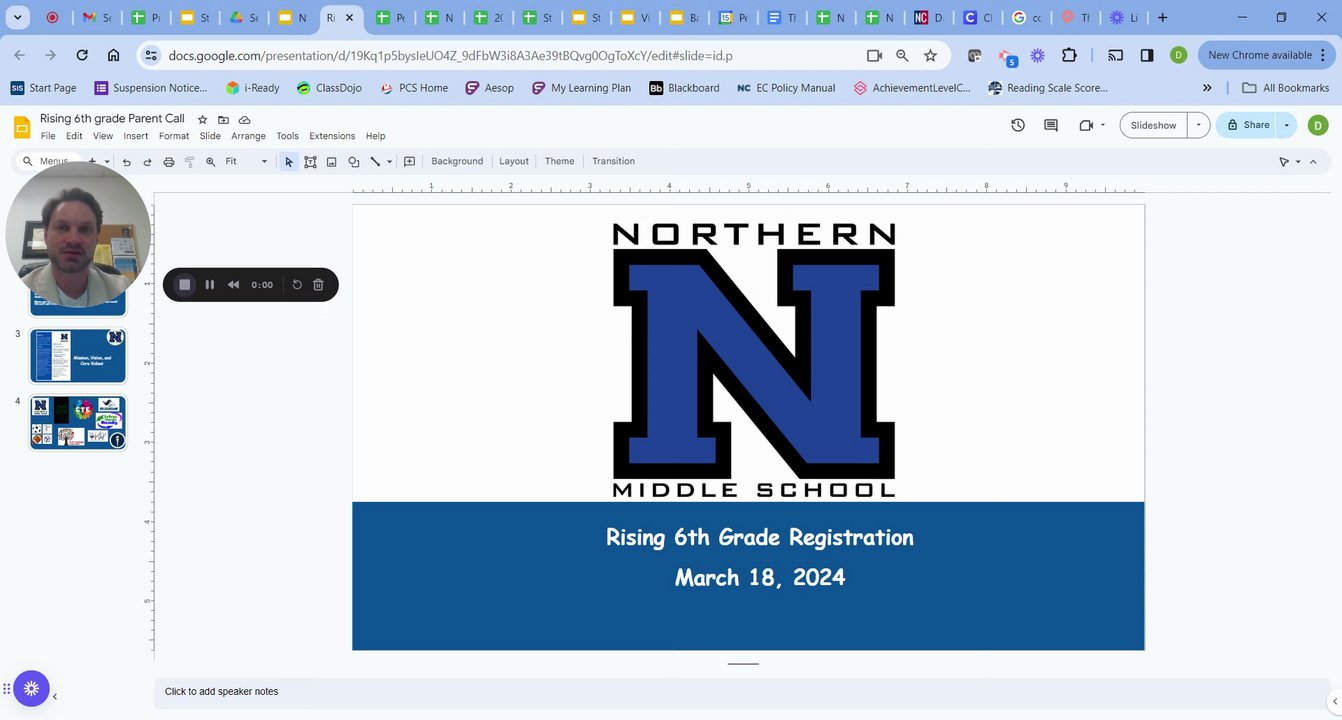Select slide 3 thumbnail
This screenshot has height=720, width=1342.
click(x=78, y=356)
